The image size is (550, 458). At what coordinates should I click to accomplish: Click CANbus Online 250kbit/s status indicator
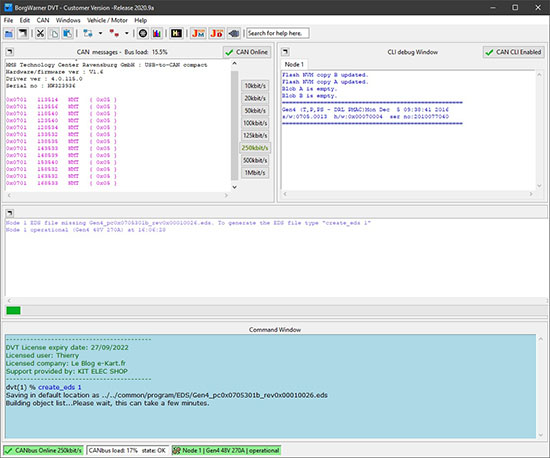(x=43, y=450)
